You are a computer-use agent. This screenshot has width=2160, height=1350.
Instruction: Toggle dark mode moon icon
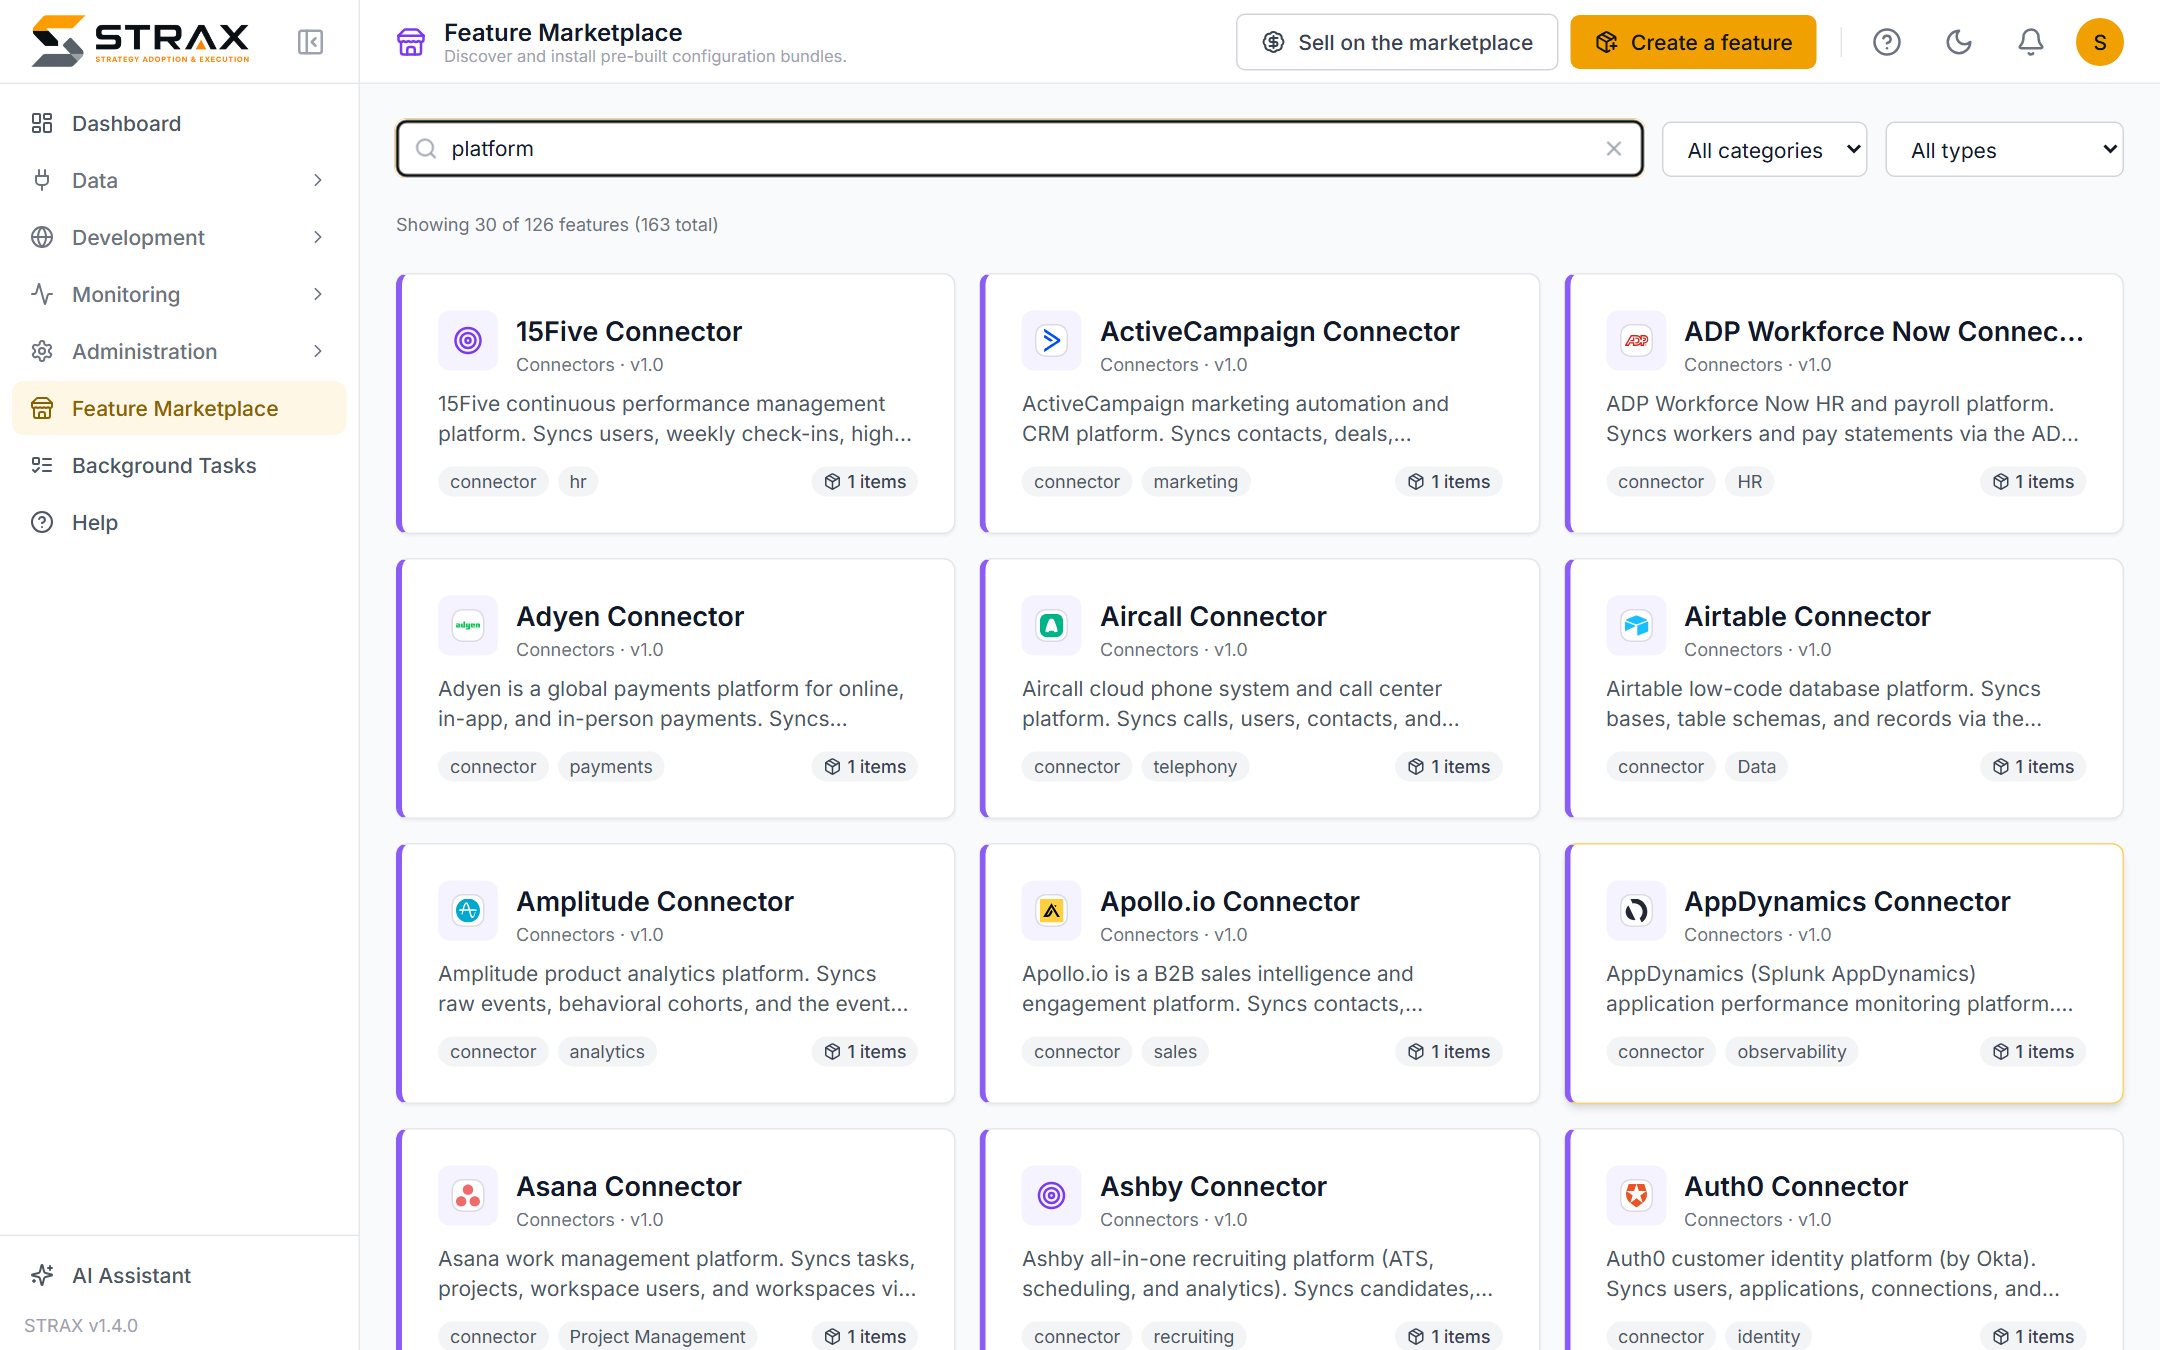(1958, 42)
